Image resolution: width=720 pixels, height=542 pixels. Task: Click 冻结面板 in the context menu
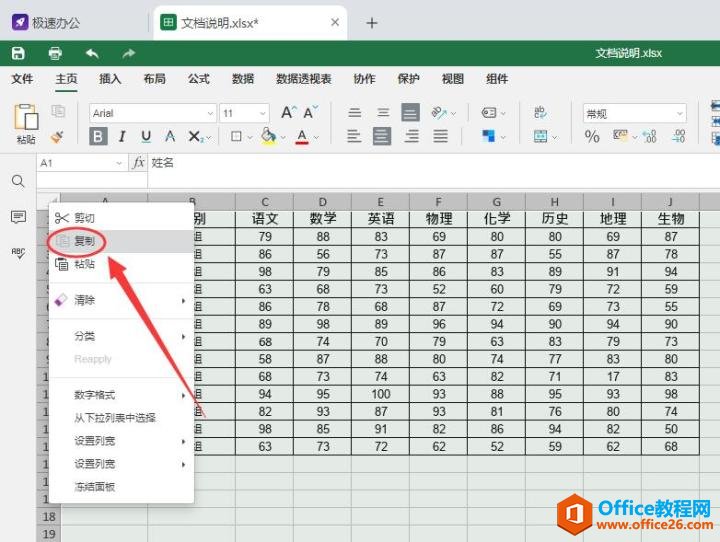95,487
